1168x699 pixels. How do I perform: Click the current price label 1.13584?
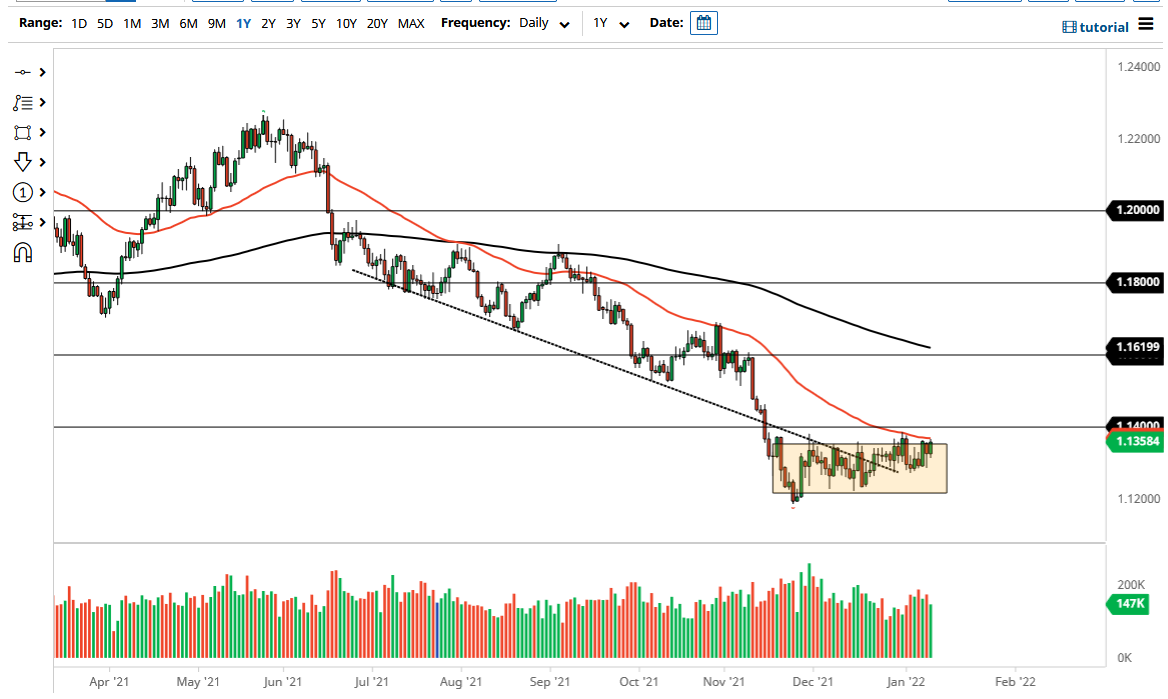1138,442
